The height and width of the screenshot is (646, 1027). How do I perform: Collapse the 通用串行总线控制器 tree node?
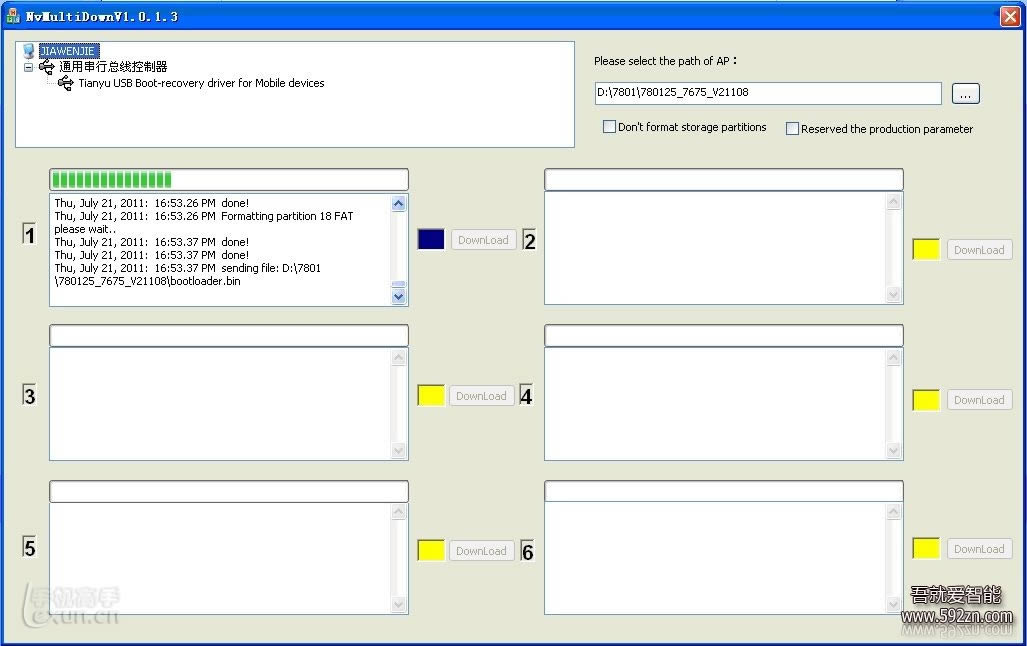click(29, 67)
